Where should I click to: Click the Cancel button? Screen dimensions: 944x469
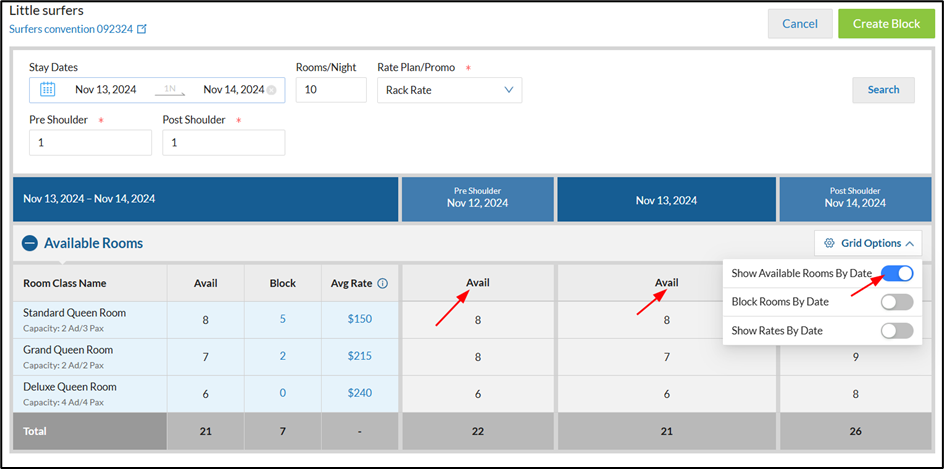coord(800,24)
